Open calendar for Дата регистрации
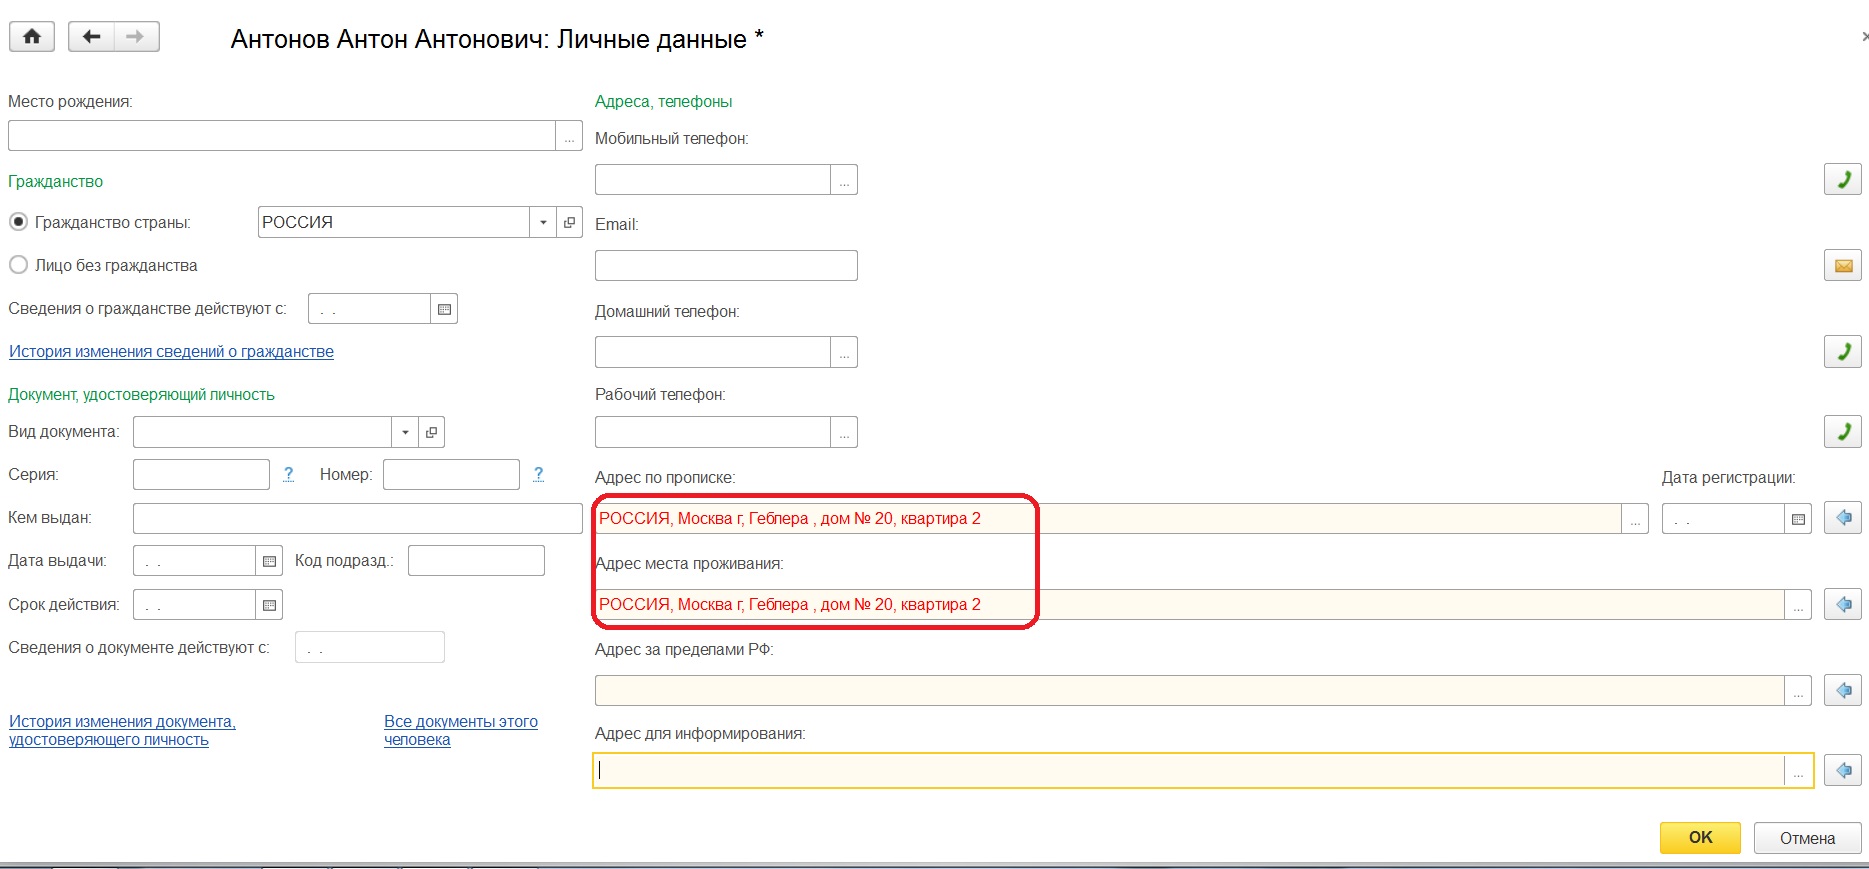 pos(1798,519)
